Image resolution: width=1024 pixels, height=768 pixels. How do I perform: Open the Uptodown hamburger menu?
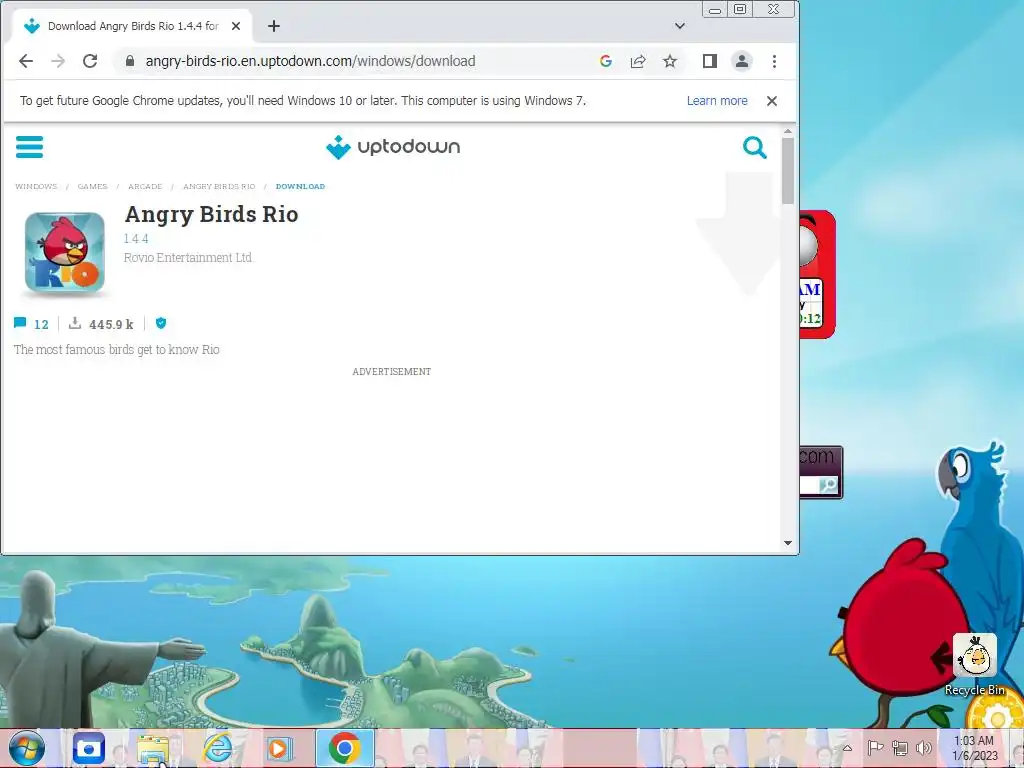click(29, 147)
